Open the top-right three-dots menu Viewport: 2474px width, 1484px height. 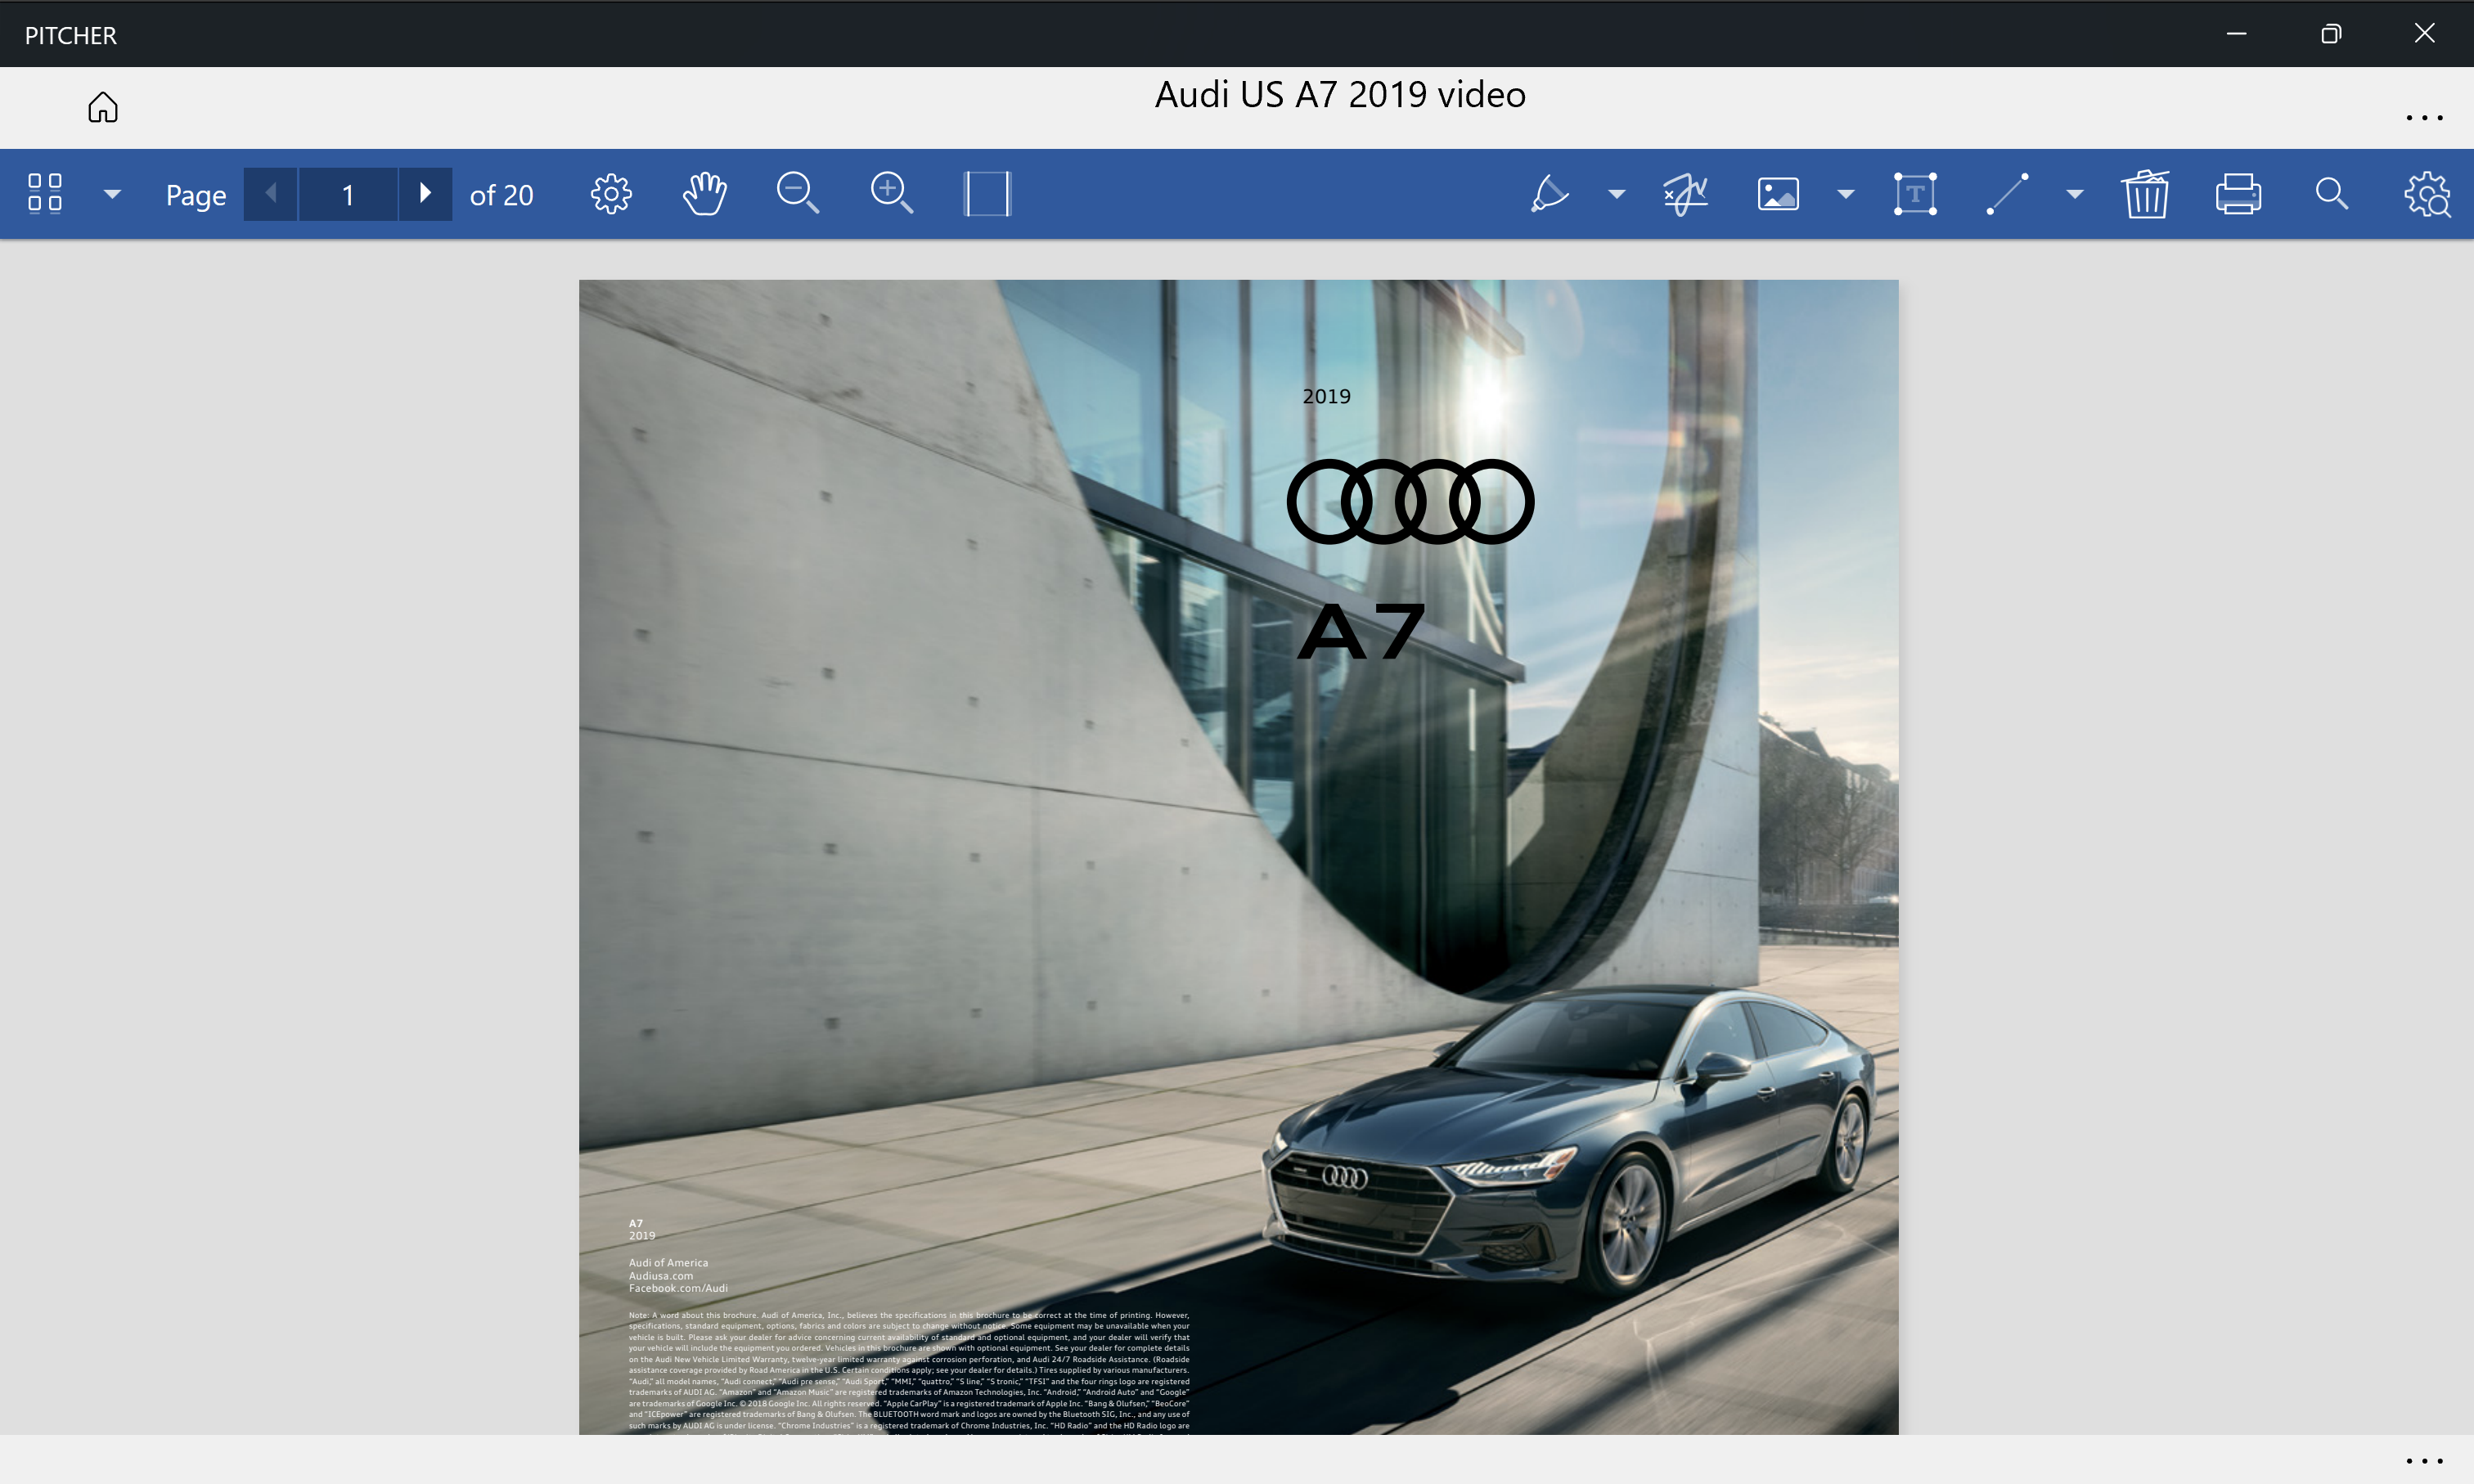tap(2424, 118)
